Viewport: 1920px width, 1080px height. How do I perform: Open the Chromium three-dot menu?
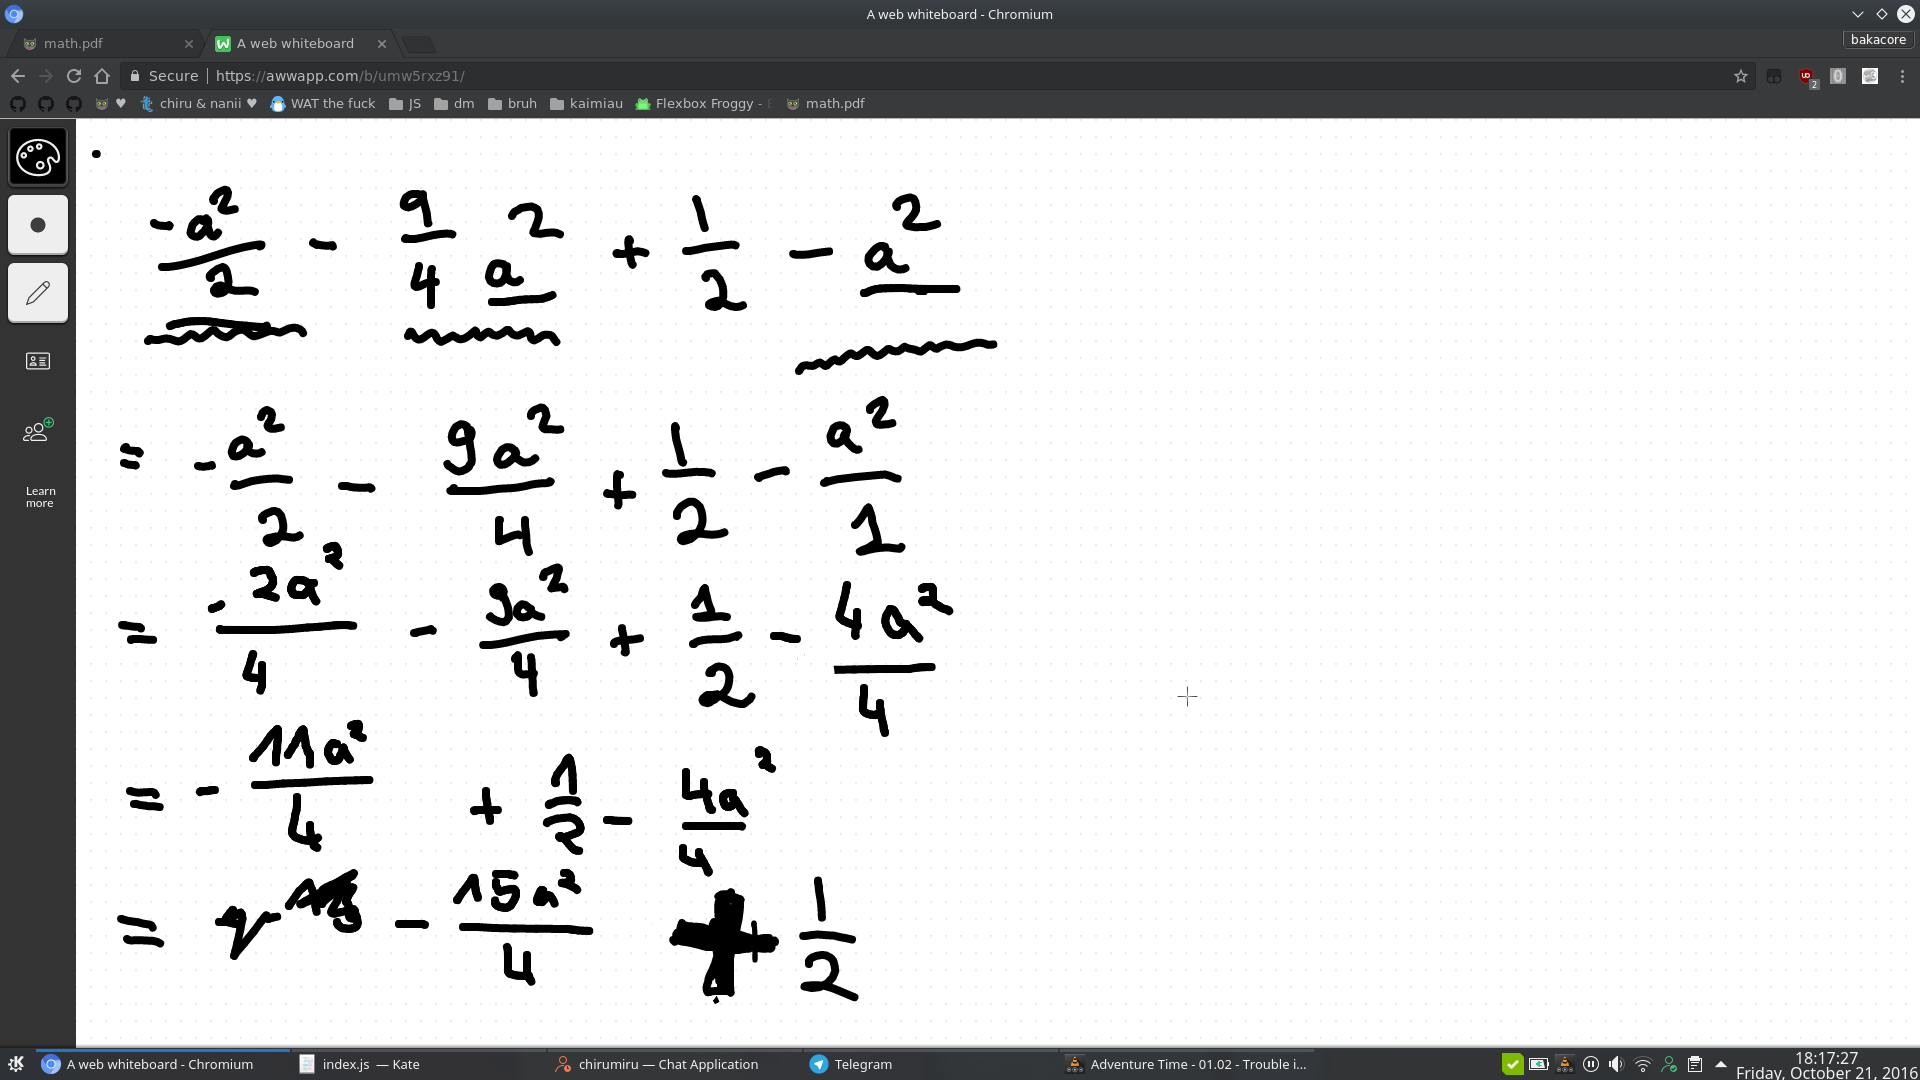coord(1902,76)
